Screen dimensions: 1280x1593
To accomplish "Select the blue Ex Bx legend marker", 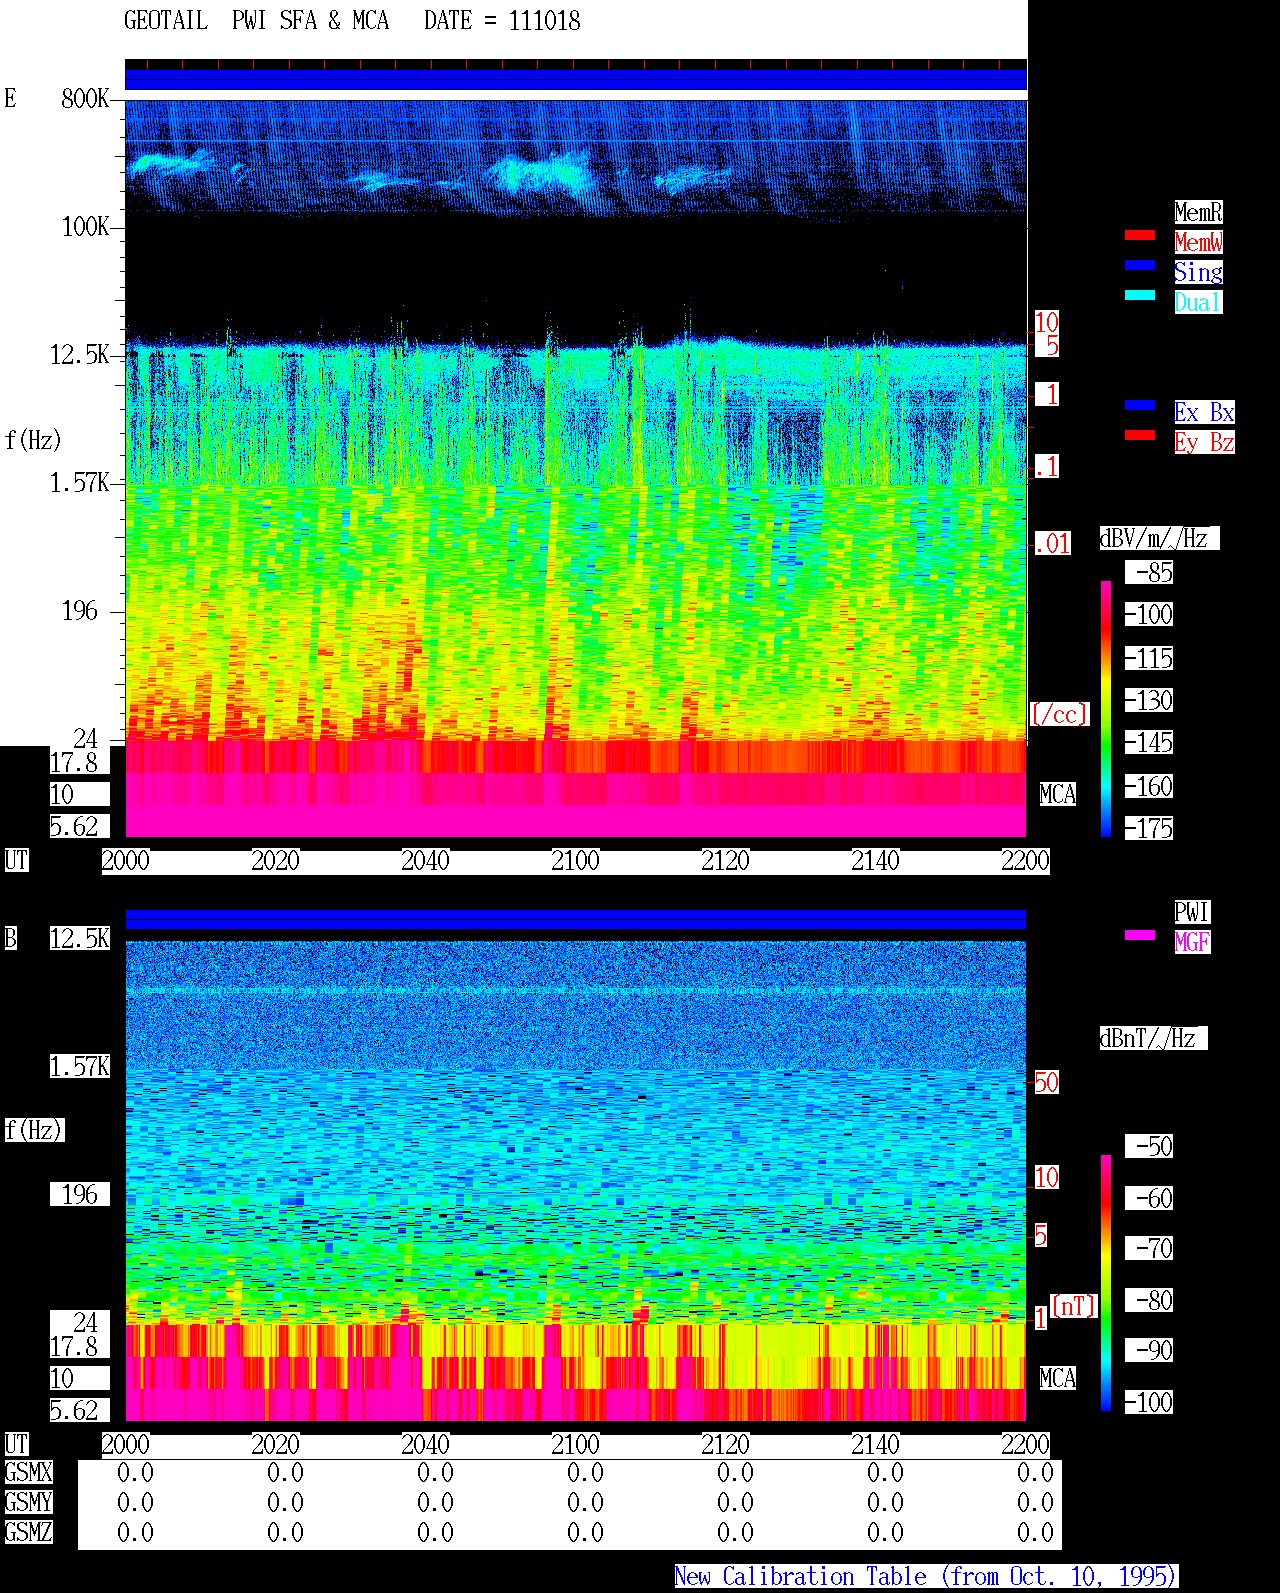I will [x=1140, y=406].
